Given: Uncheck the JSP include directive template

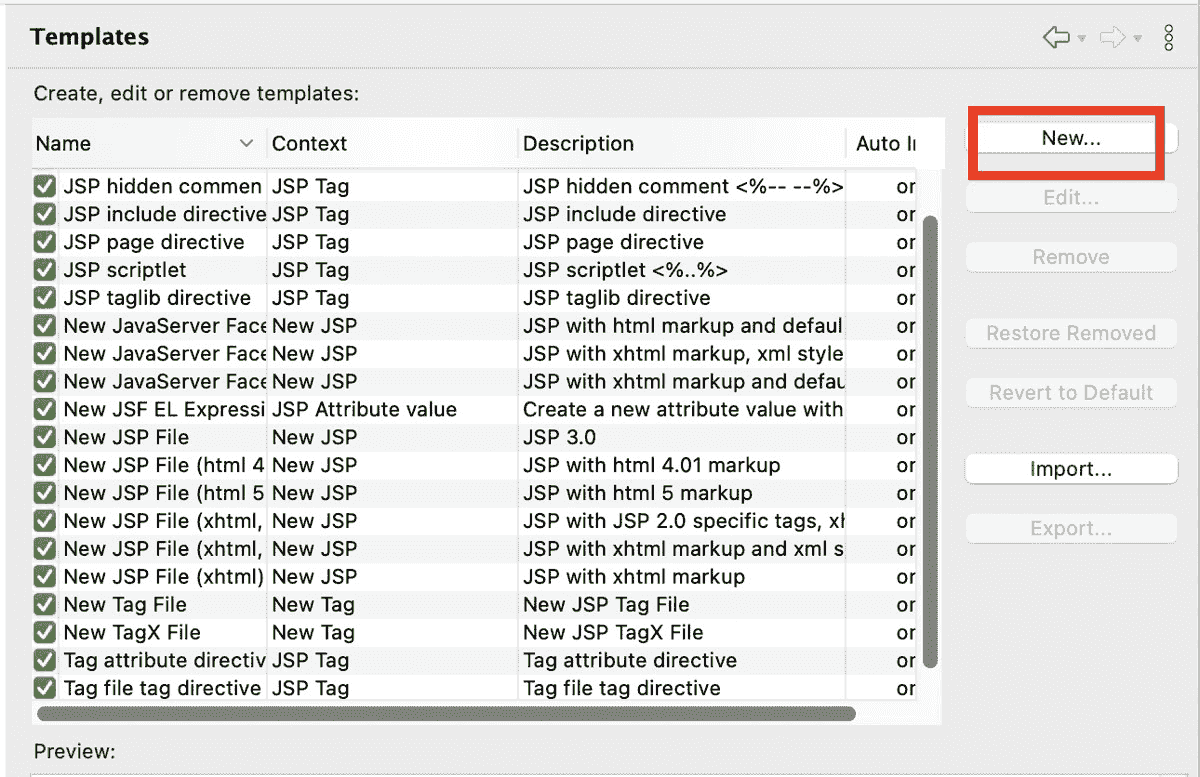Looking at the screenshot, I should [44, 214].
